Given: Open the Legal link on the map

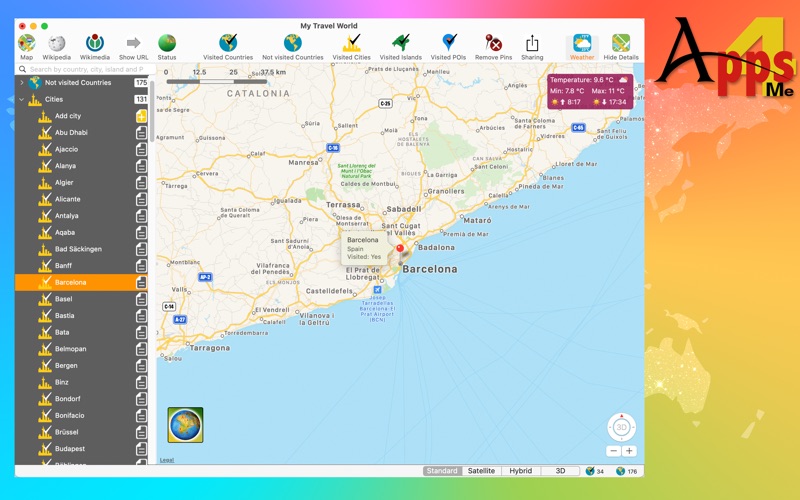Looking at the screenshot, I should (x=167, y=460).
